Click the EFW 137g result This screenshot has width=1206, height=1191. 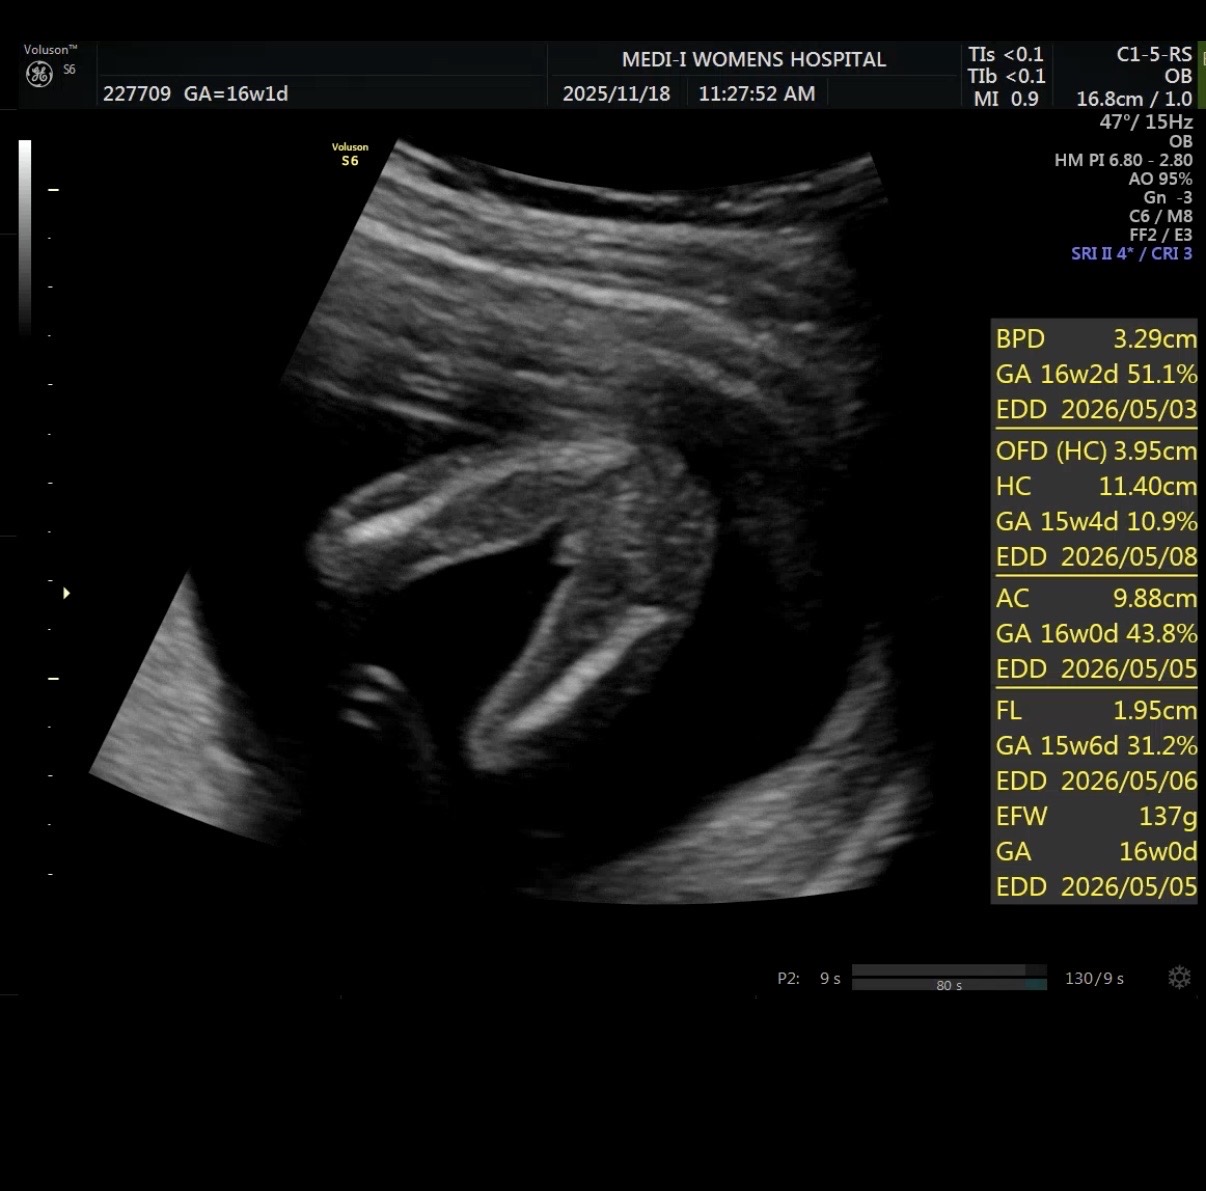click(x=1095, y=817)
